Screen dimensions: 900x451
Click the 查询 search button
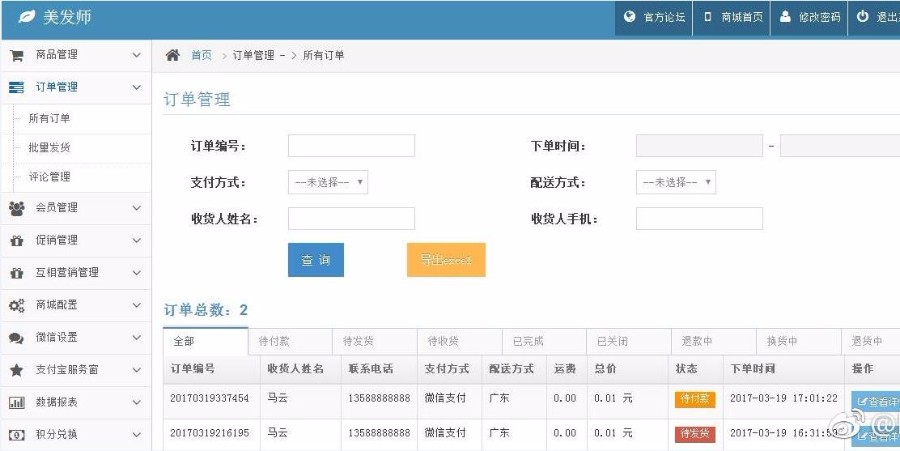316,260
